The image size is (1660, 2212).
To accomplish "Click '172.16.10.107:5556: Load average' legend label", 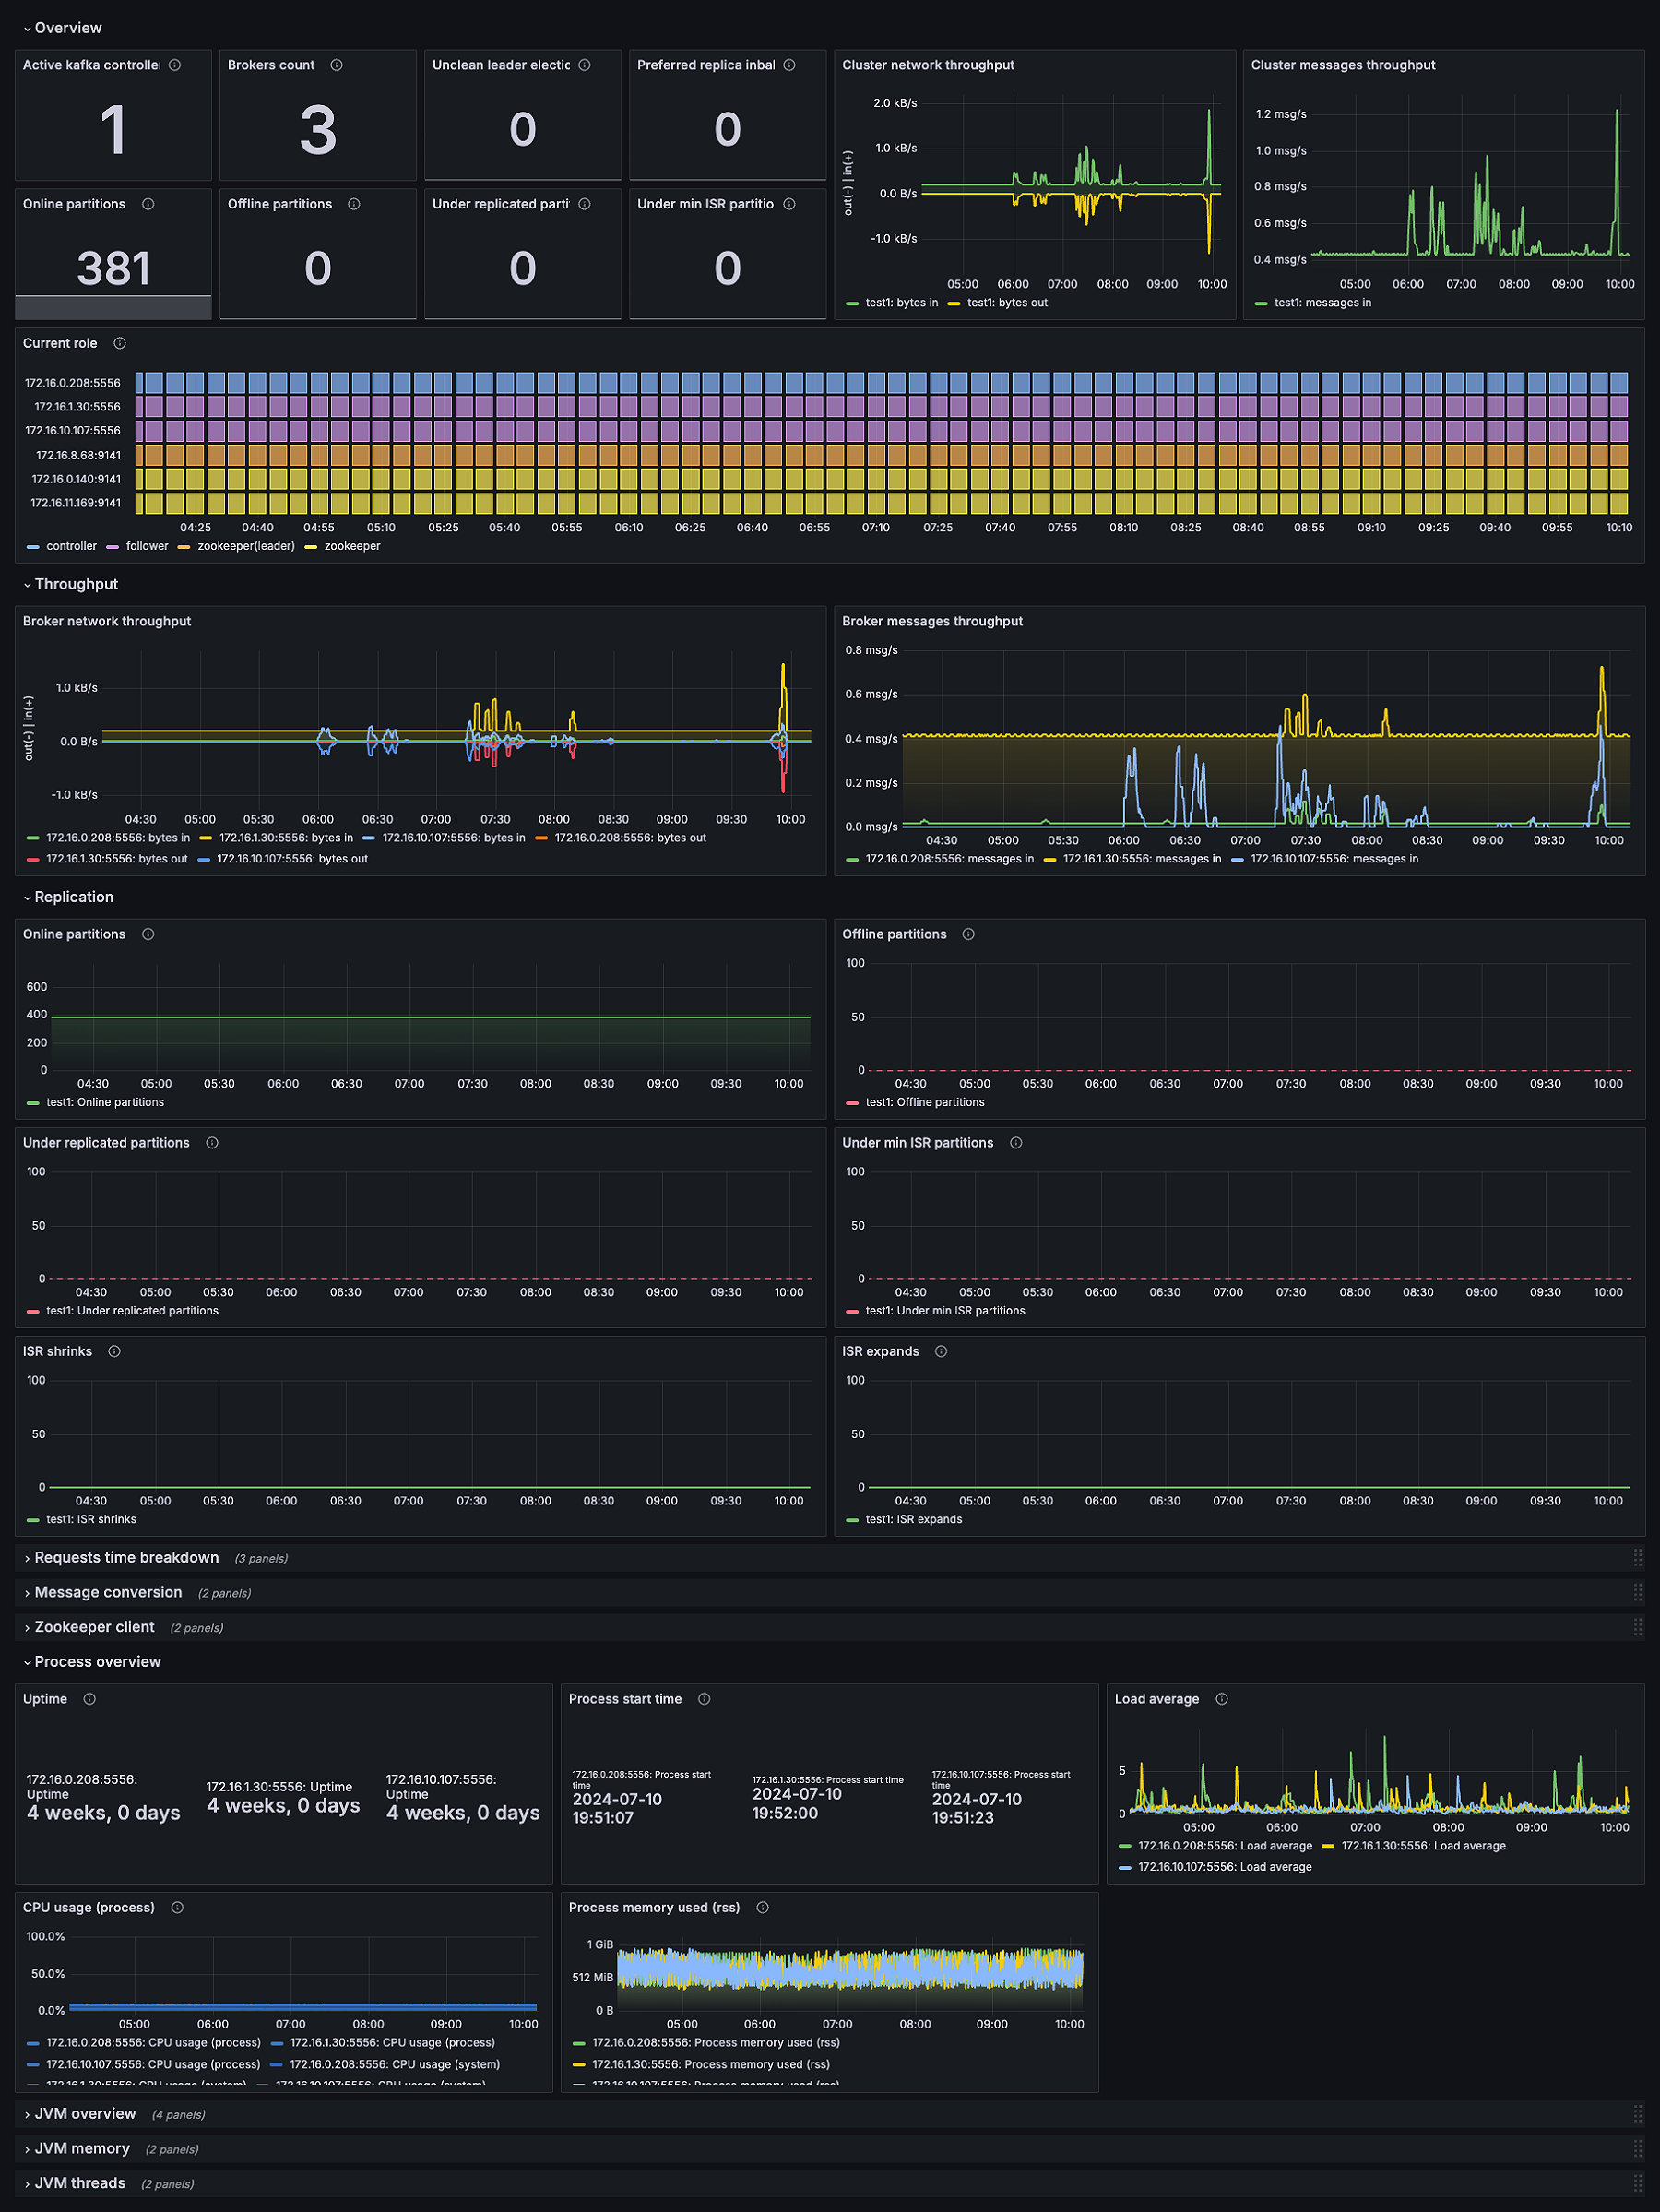I will (x=1224, y=1867).
